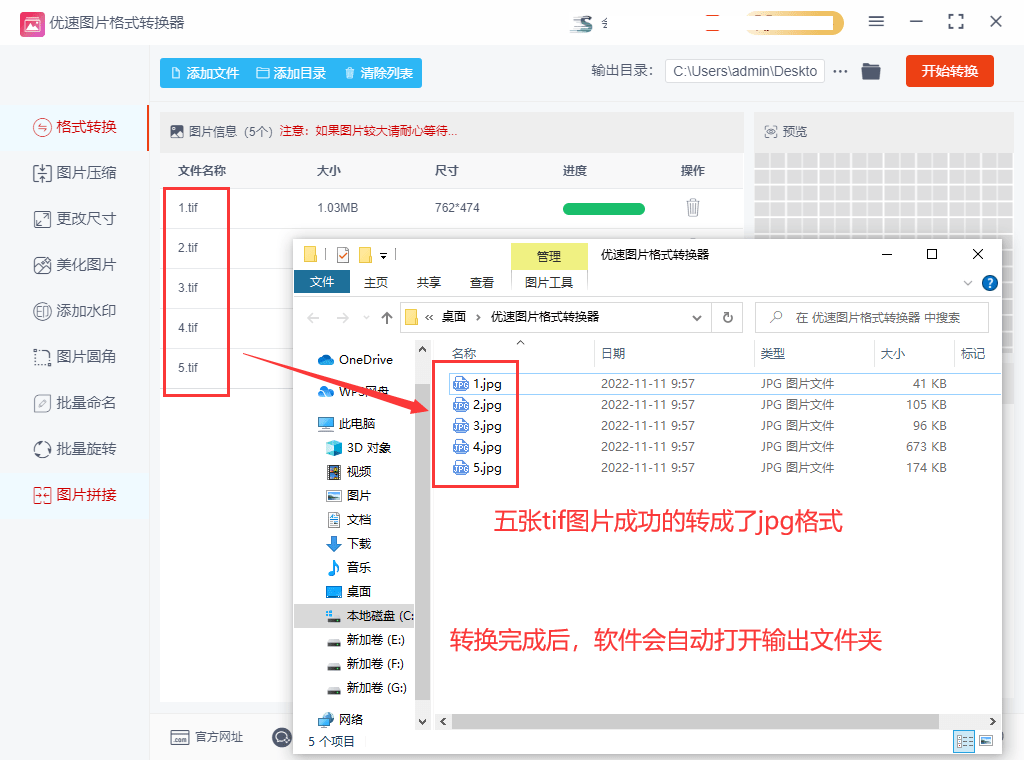Switch to the 主页 ribbon tab
The width and height of the screenshot is (1024, 760).
tap(377, 283)
